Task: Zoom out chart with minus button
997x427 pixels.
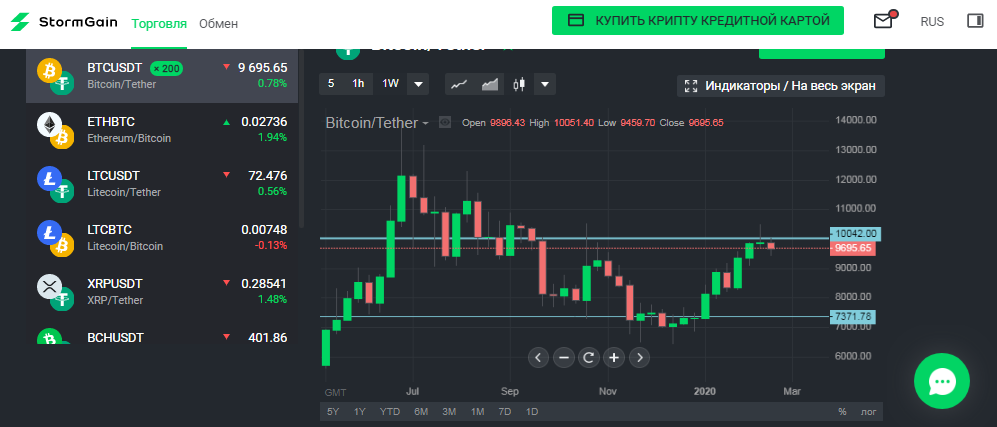Action: pos(563,358)
